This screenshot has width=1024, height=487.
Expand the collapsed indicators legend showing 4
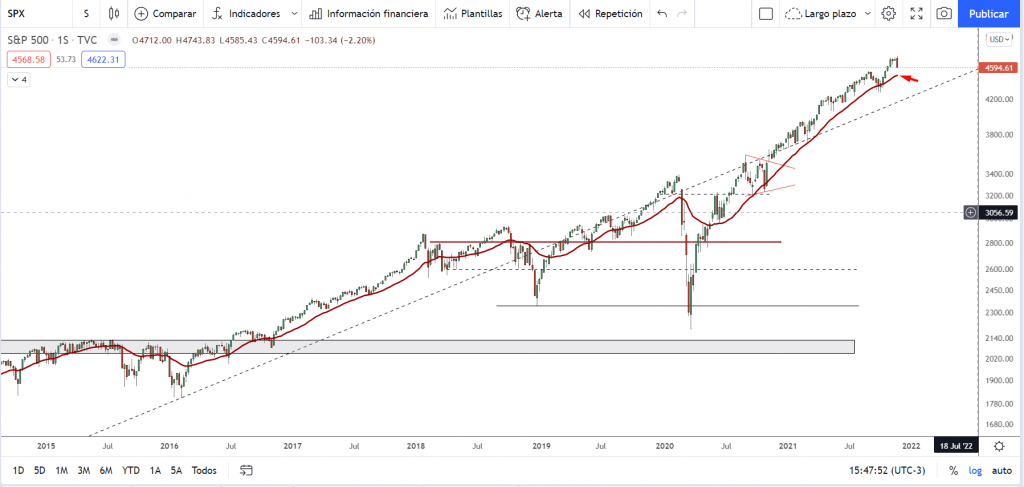point(18,80)
